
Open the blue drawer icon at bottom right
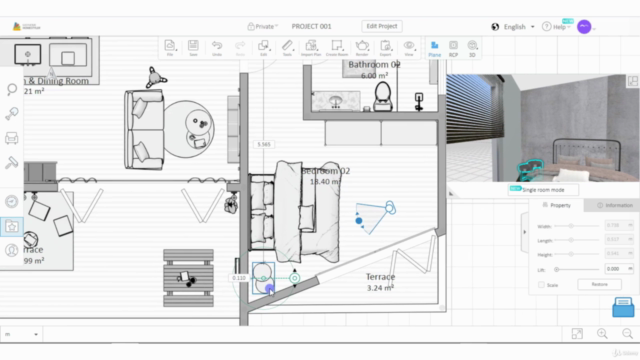[623, 307]
